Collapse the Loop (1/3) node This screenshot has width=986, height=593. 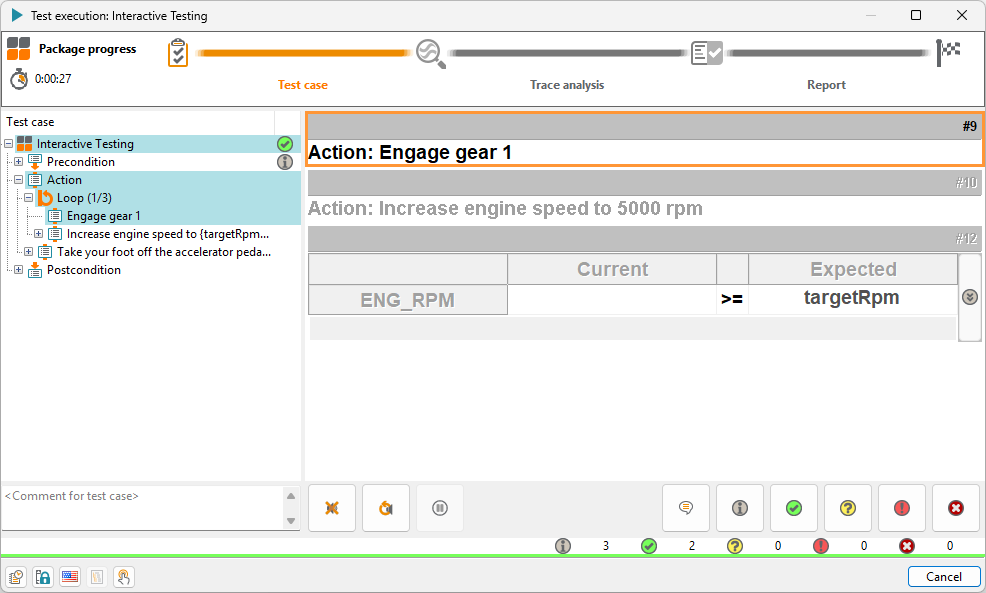coord(29,198)
